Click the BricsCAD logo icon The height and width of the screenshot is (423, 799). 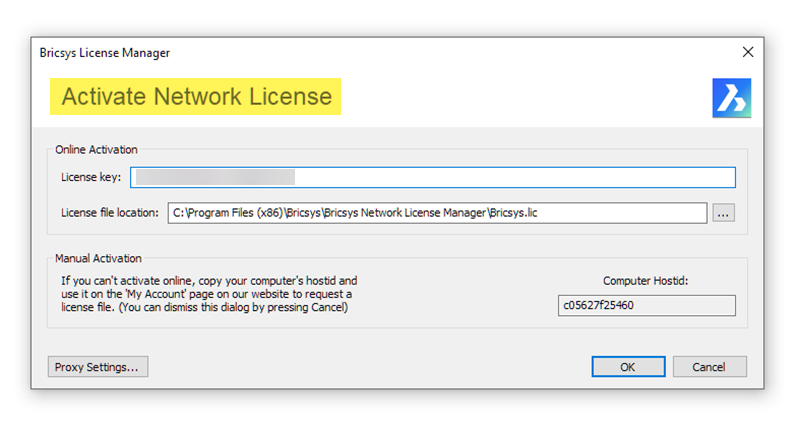pyautogui.click(x=731, y=98)
